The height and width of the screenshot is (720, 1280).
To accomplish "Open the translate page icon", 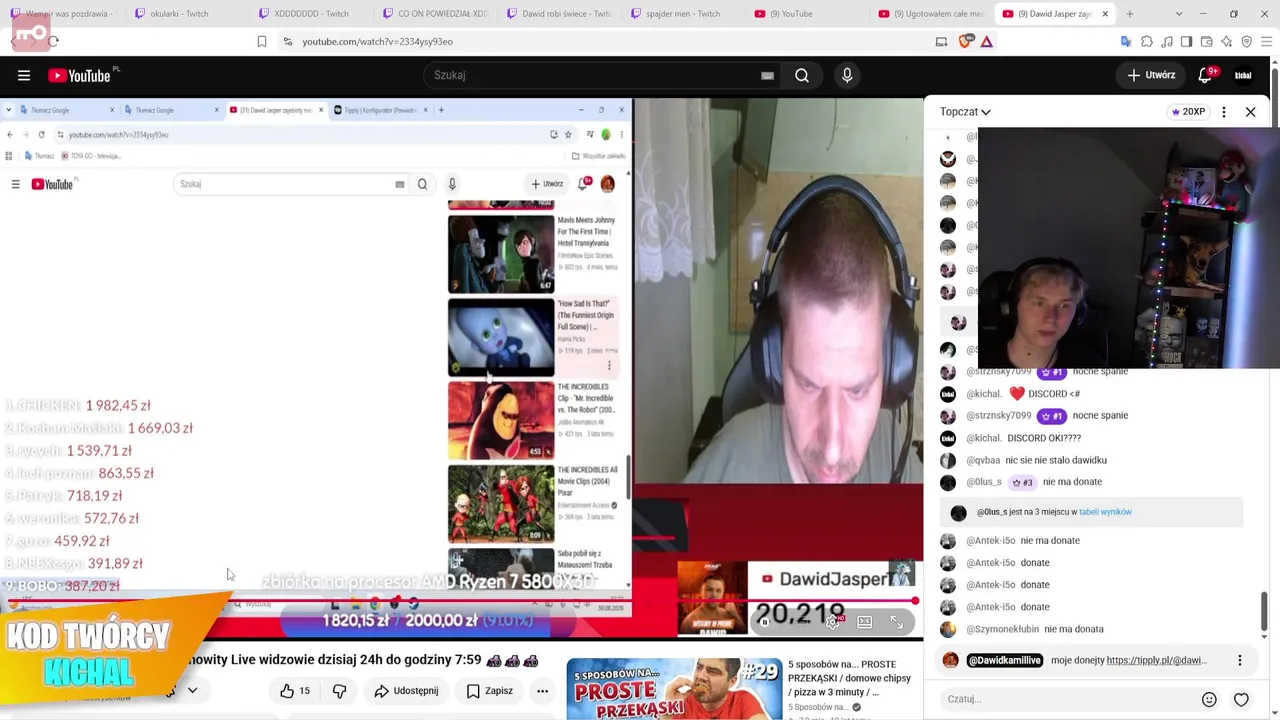I will (1126, 41).
